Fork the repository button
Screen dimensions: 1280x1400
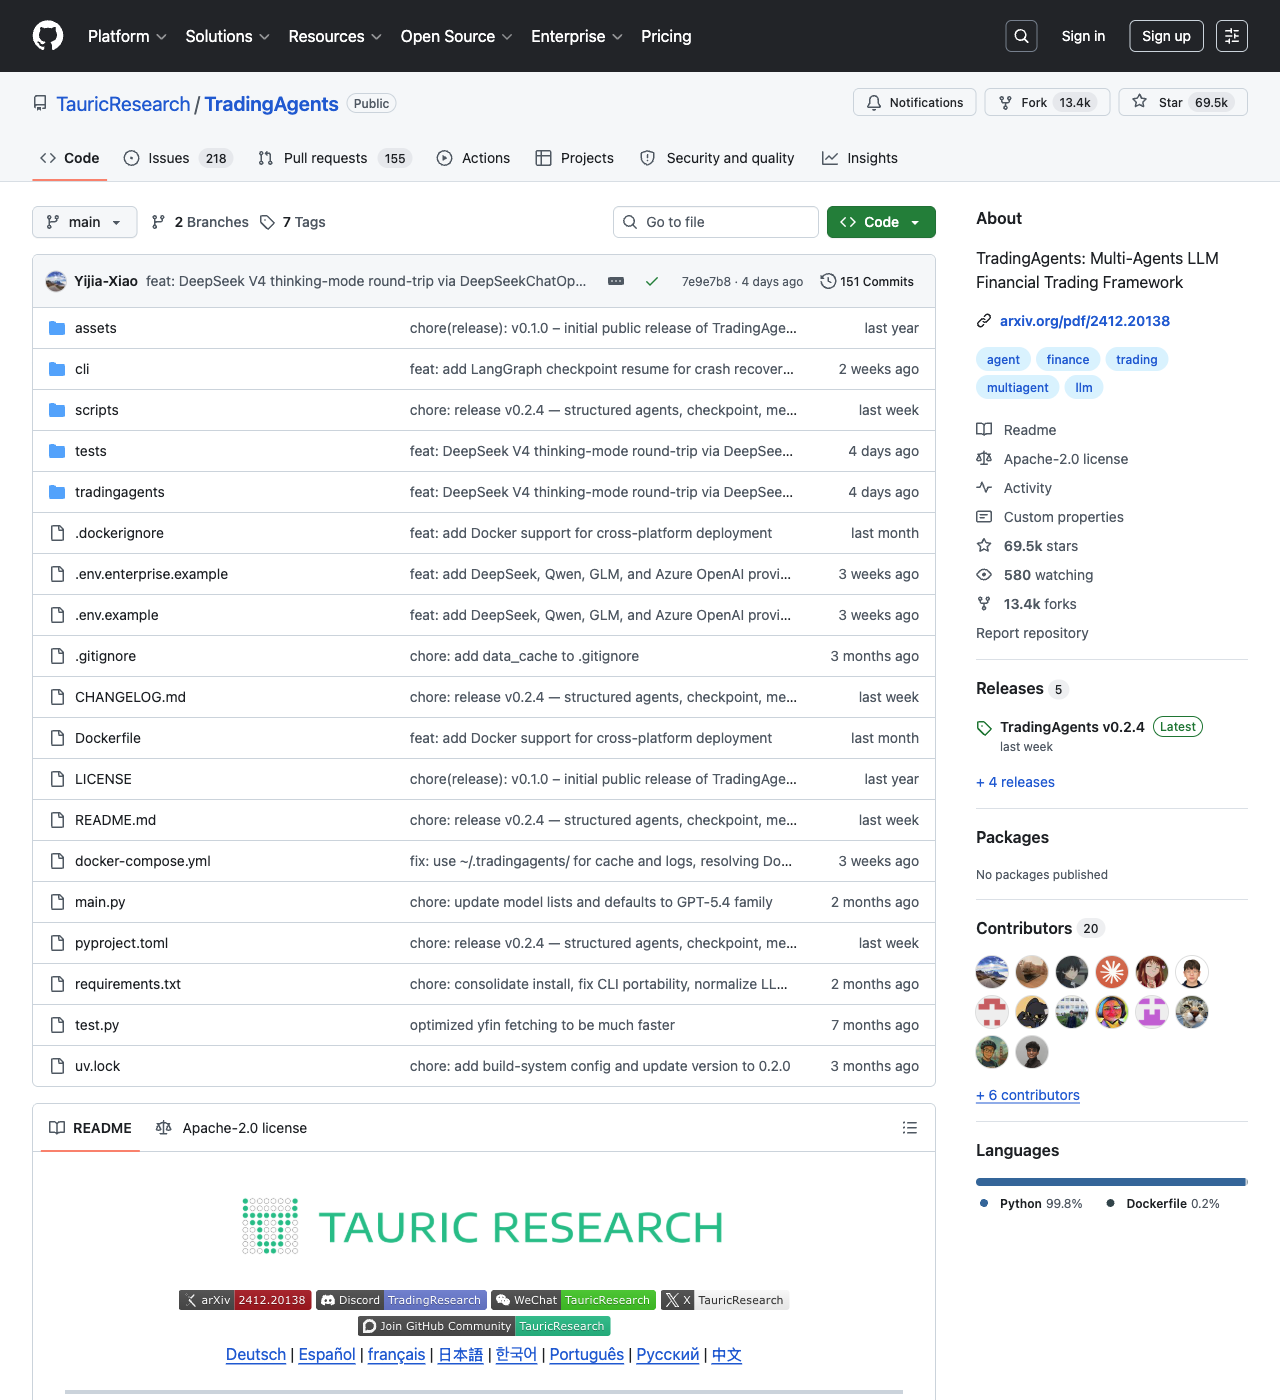[x=1047, y=102]
